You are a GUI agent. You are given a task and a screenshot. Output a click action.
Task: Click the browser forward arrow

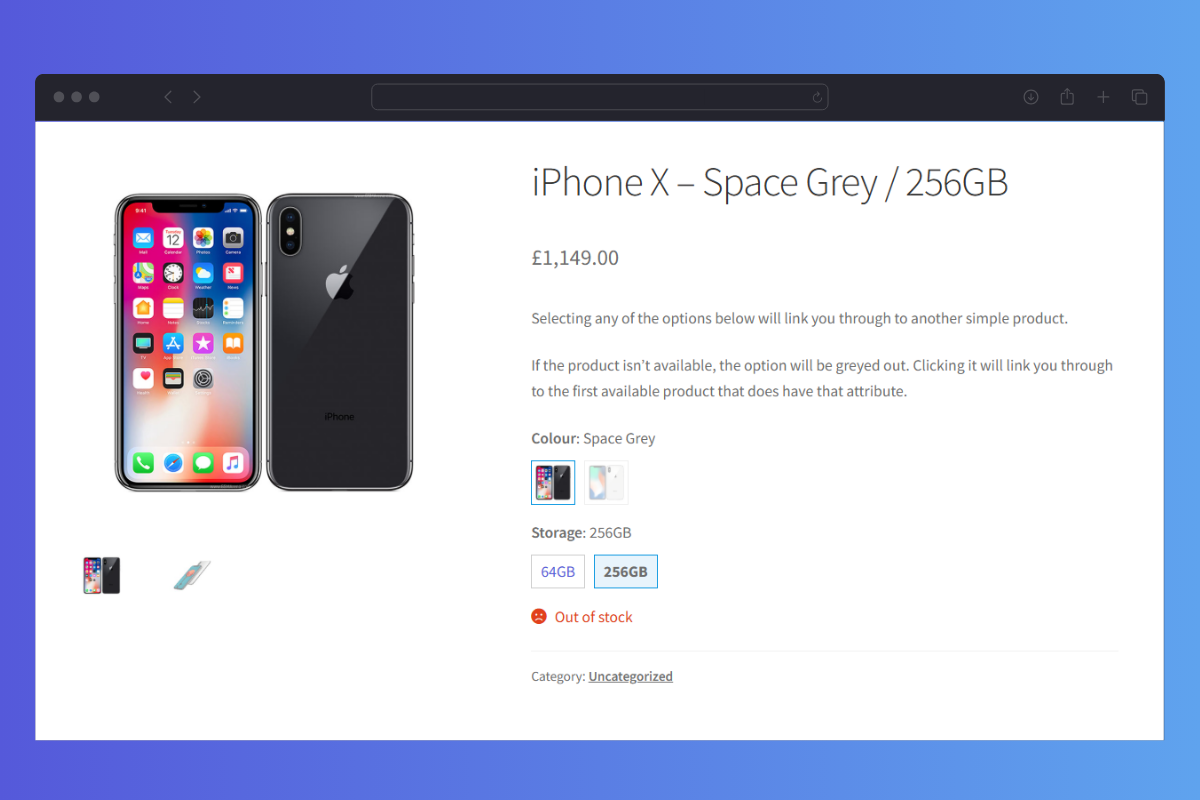(197, 97)
